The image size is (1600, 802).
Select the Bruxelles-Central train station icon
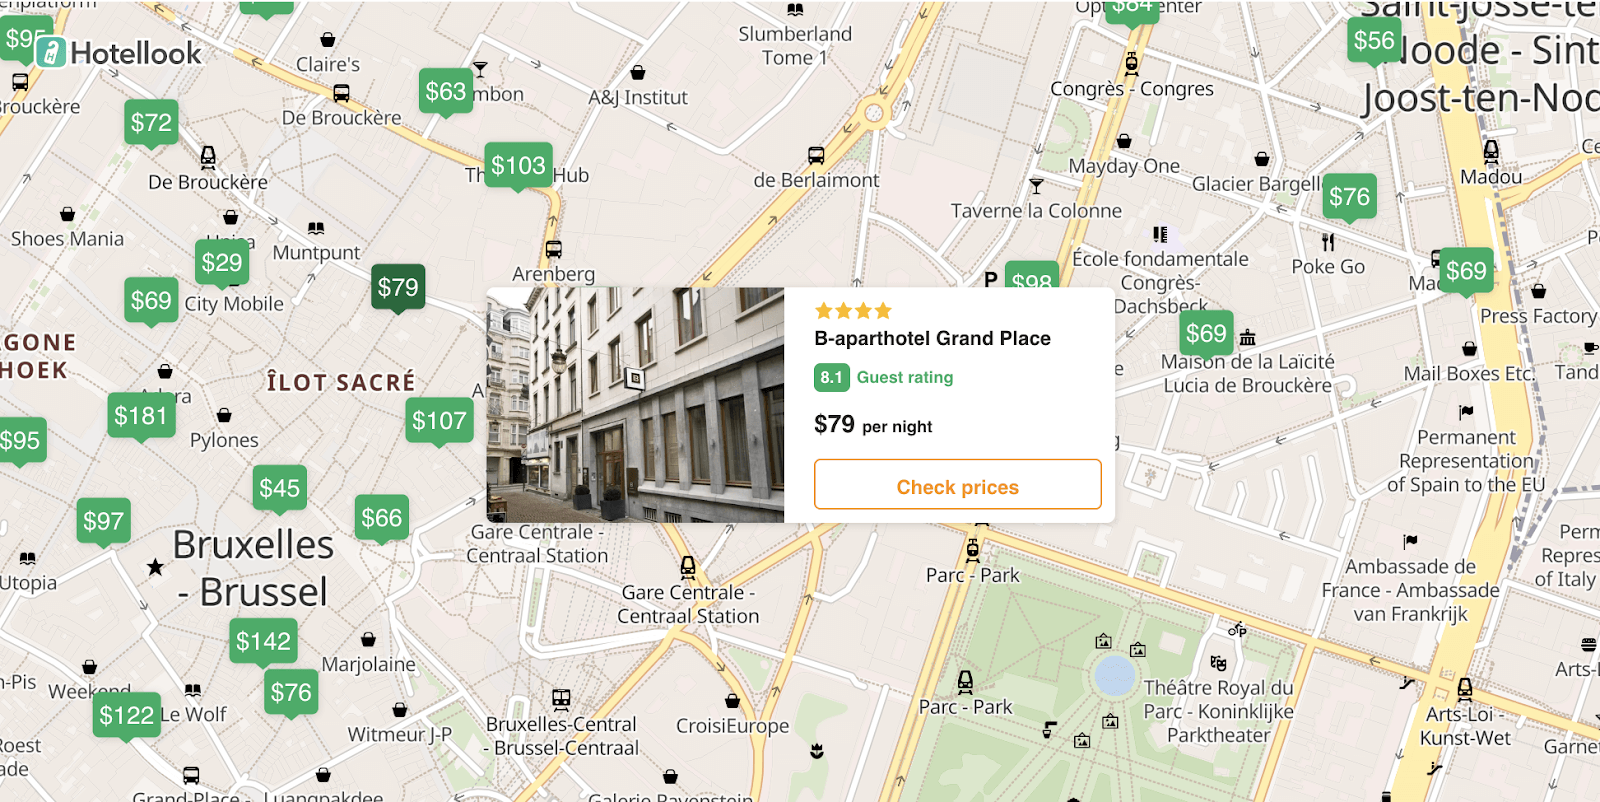(x=561, y=699)
